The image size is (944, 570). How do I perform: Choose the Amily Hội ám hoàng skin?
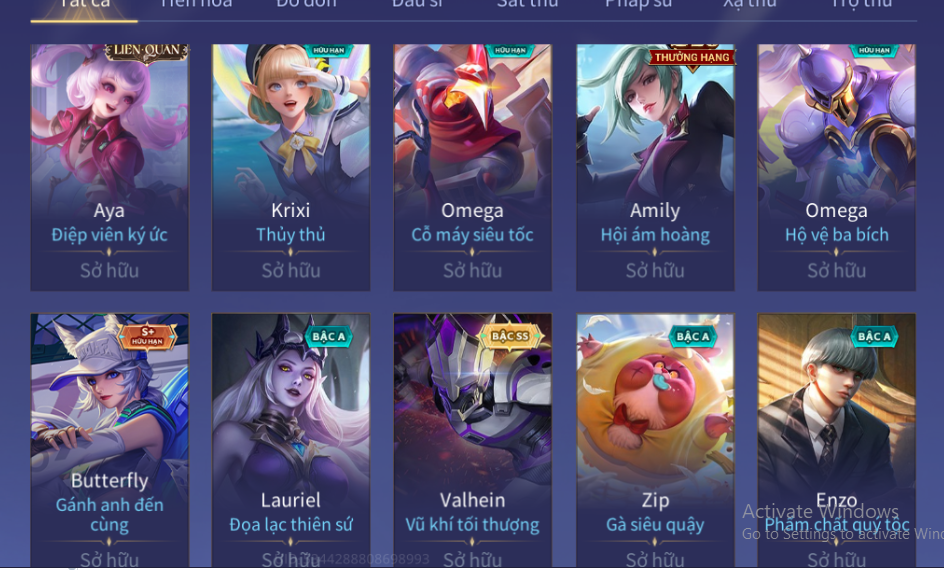(655, 167)
